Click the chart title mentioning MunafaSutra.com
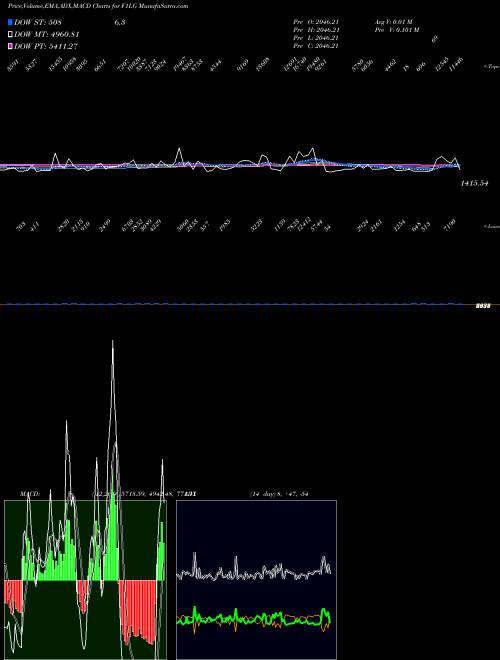Viewport: 500px width, 660px height. 98,6
